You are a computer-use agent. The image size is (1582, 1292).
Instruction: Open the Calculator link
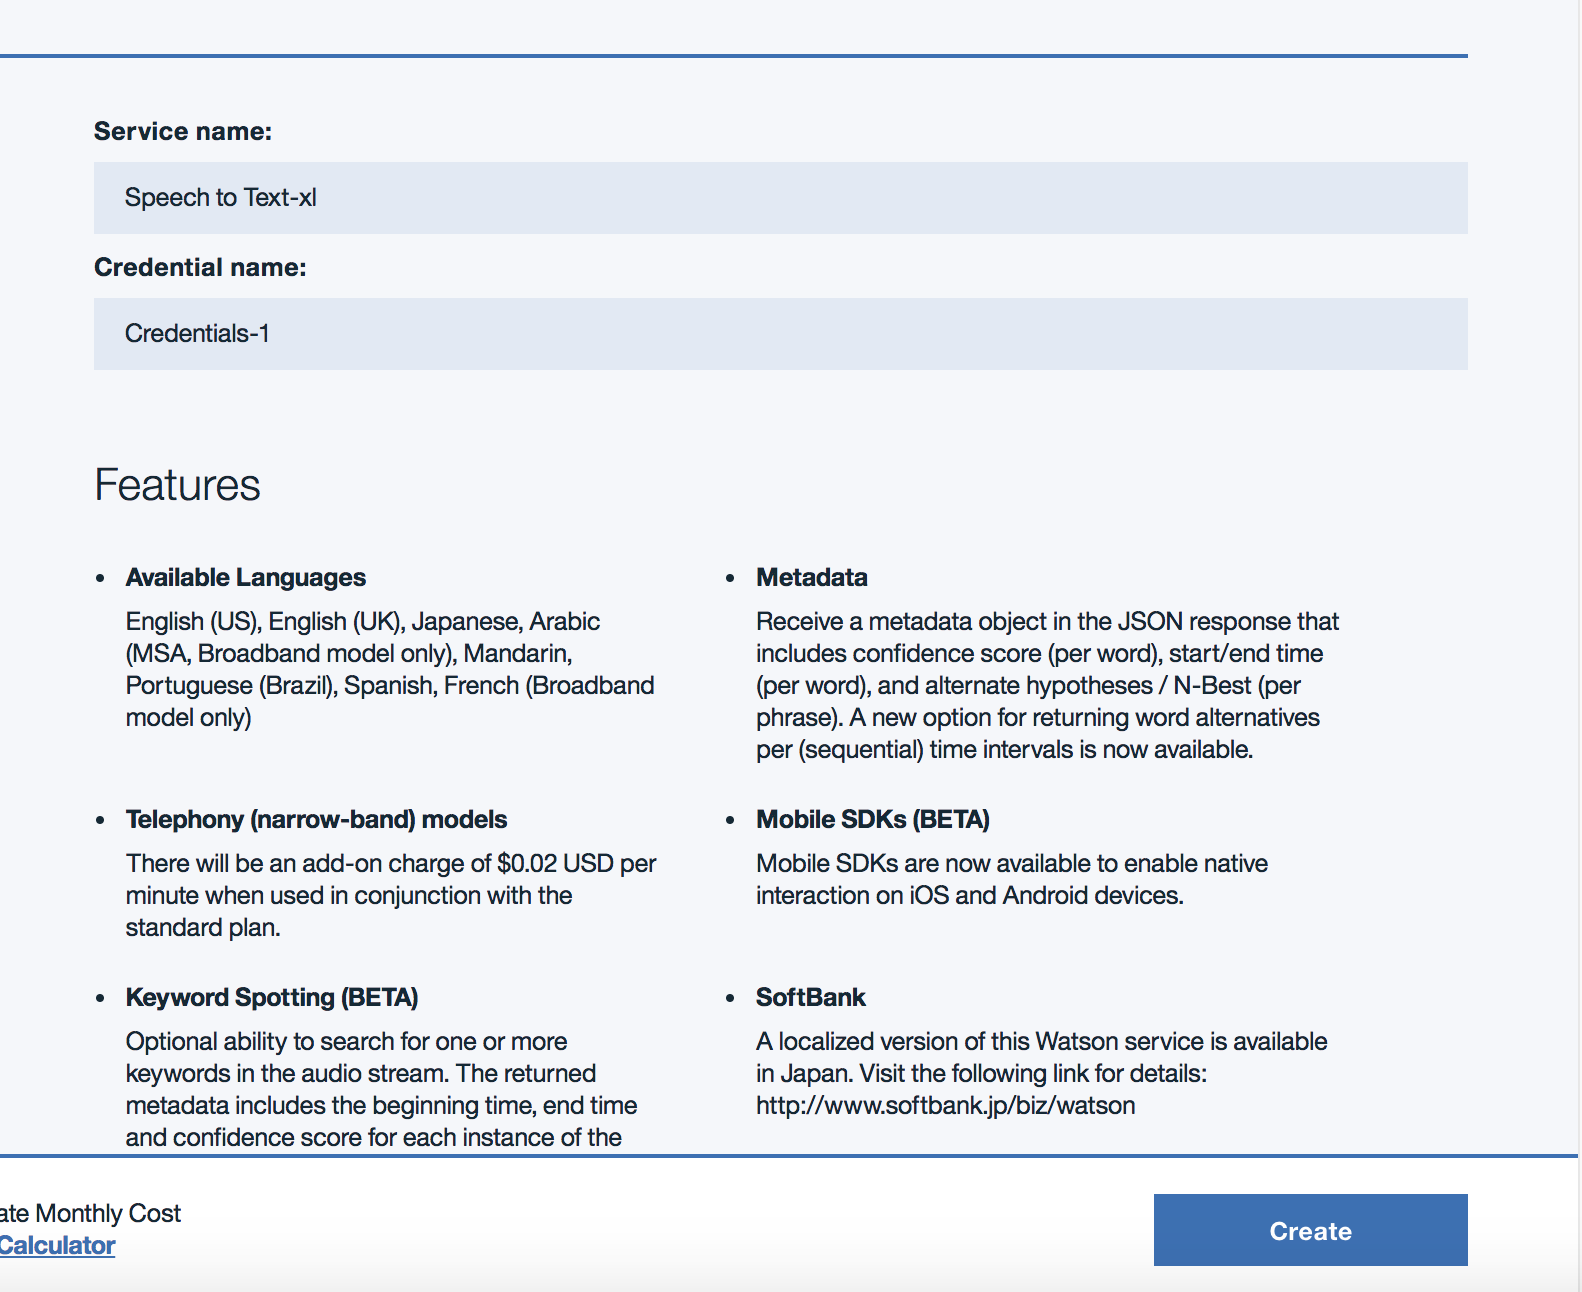click(57, 1245)
